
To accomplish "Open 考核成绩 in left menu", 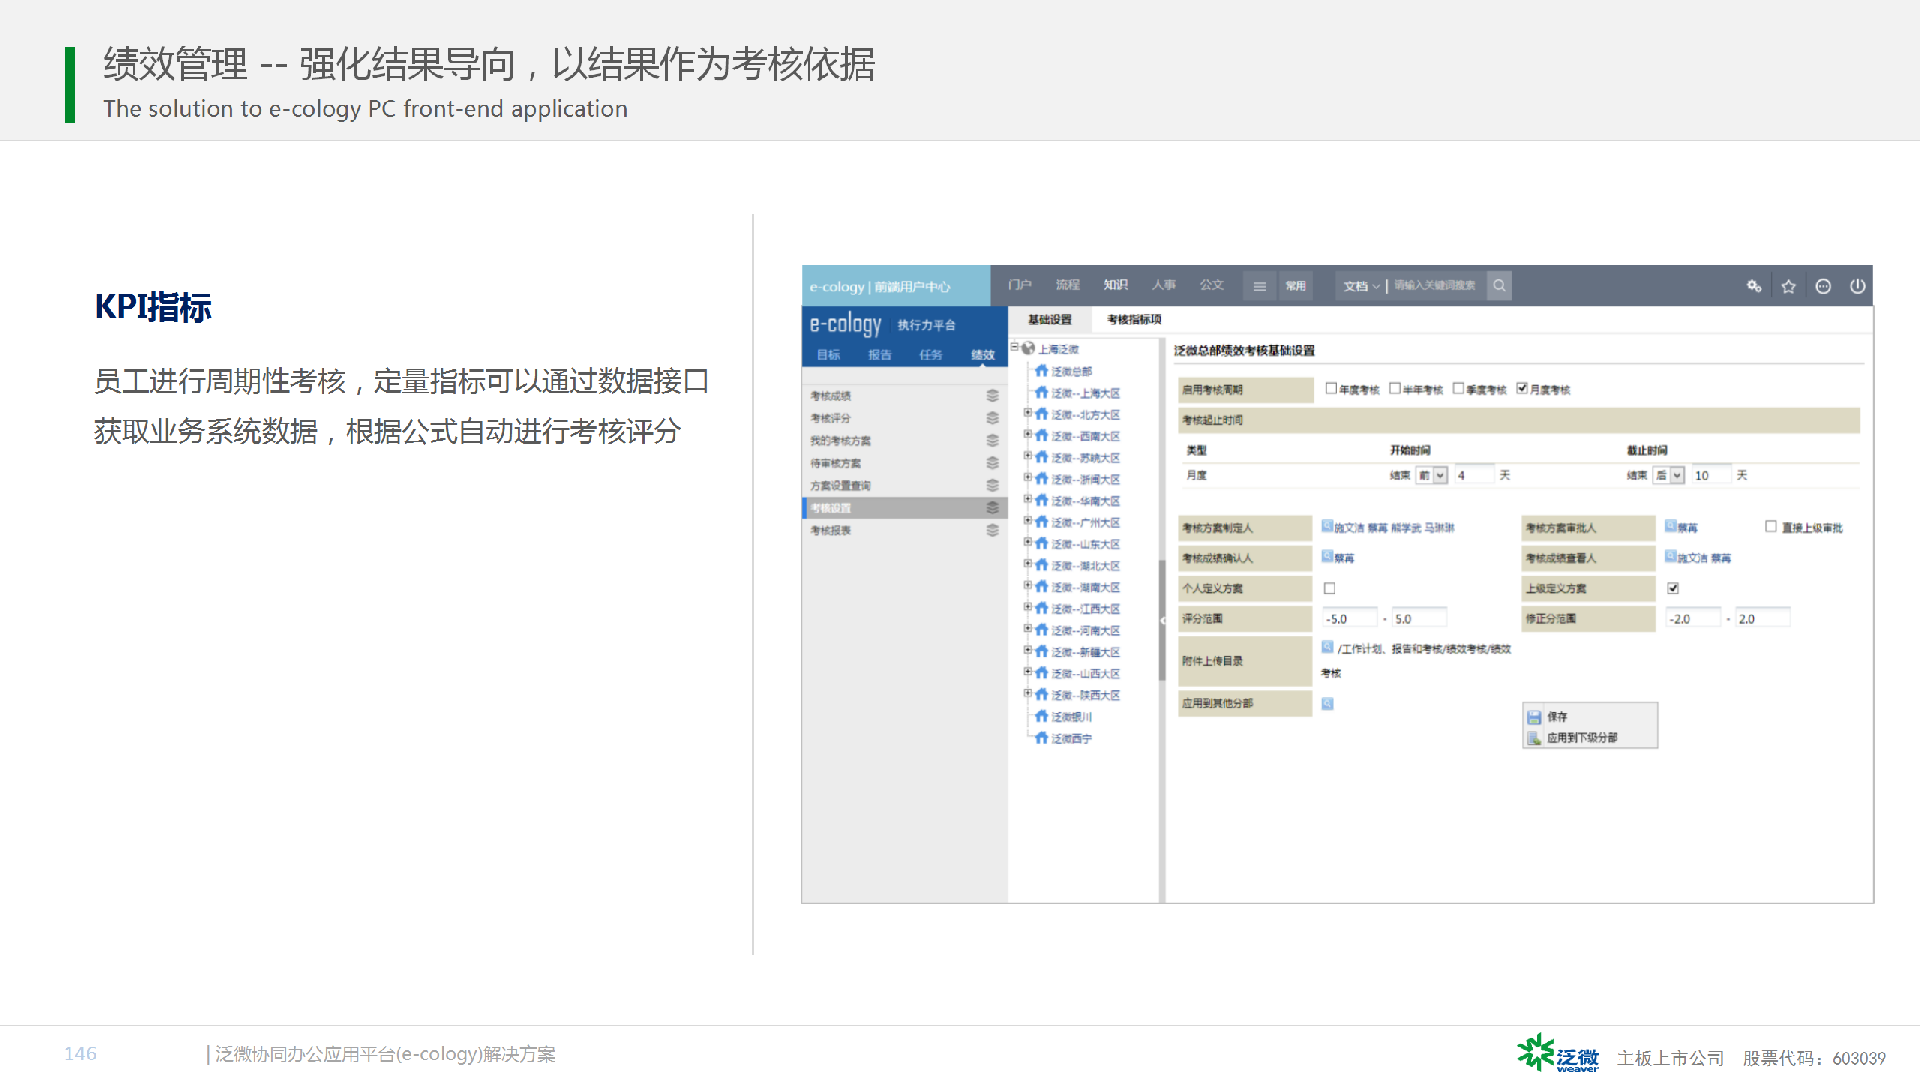I will pyautogui.click(x=831, y=396).
